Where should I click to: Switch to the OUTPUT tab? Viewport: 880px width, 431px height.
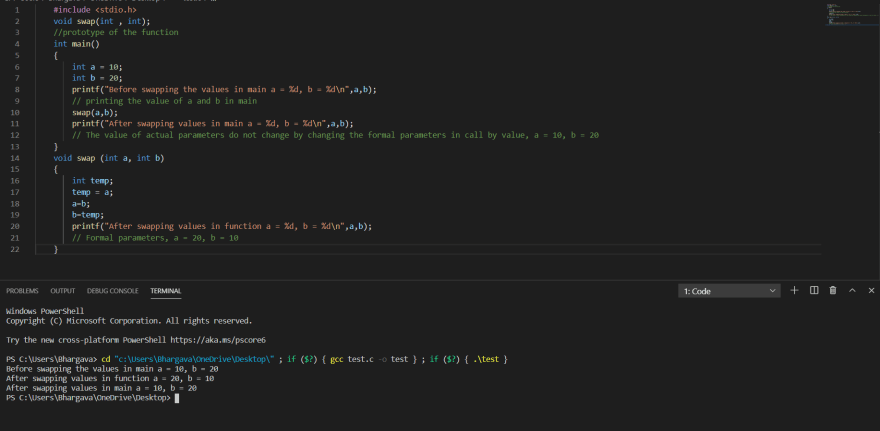click(x=62, y=291)
